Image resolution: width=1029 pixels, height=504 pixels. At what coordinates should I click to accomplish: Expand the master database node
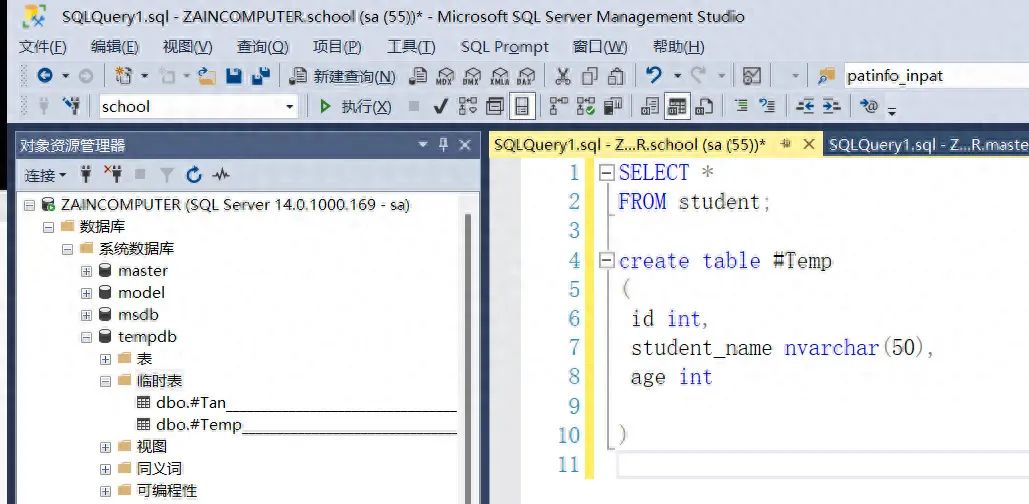(x=87, y=271)
